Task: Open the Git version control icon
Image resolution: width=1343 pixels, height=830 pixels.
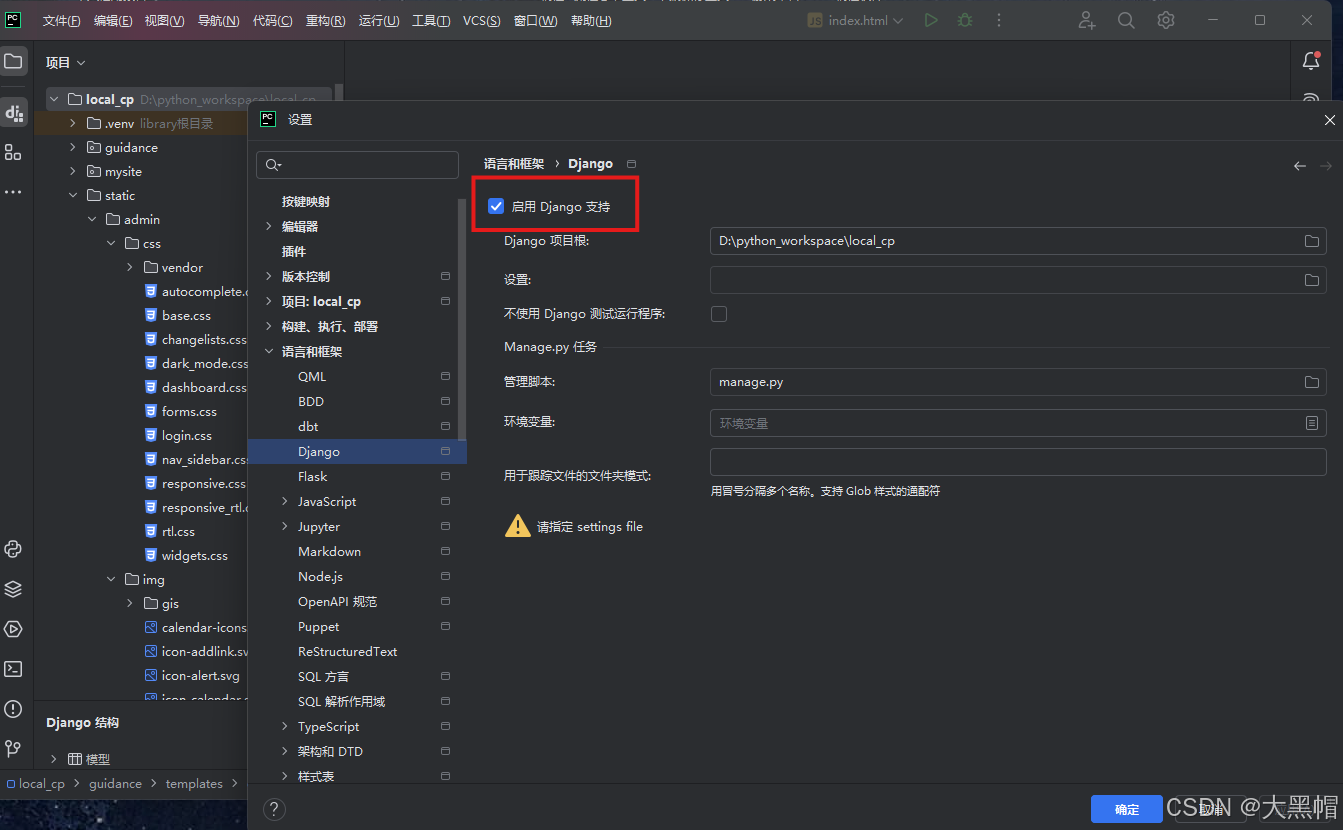Action: pos(13,748)
